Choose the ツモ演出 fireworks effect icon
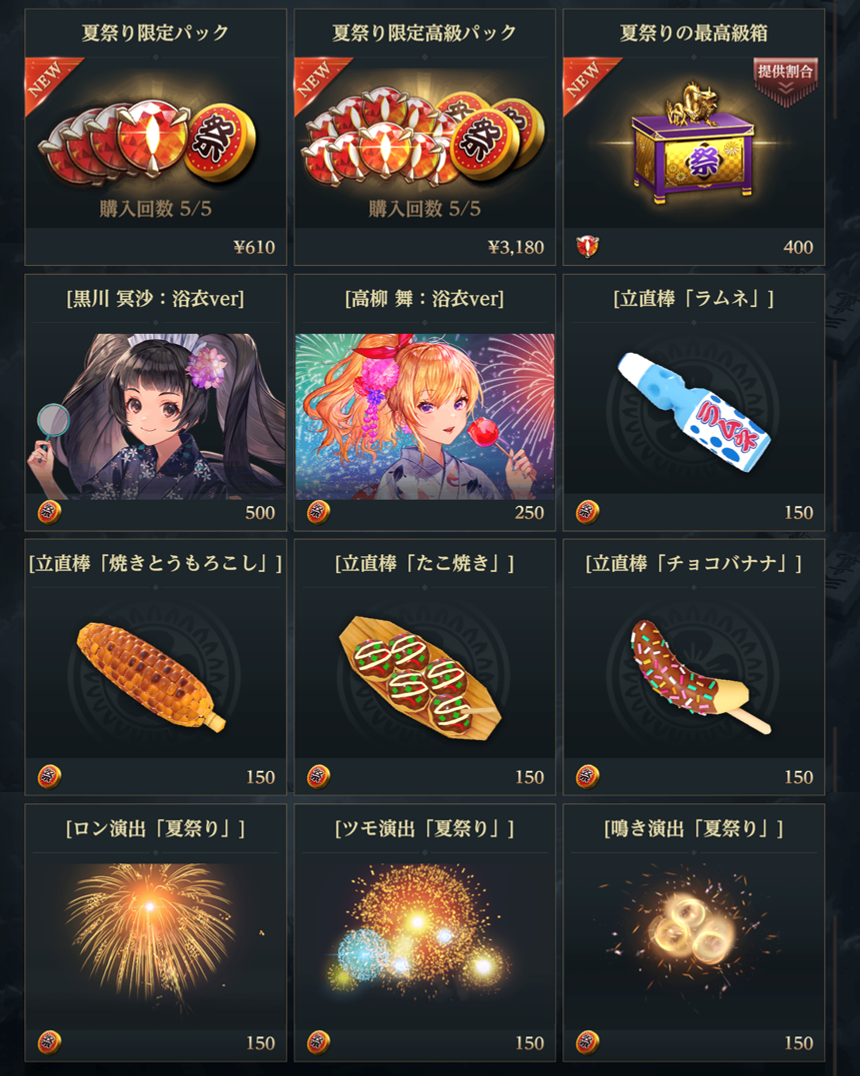The image size is (860, 1076). (x=420, y=930)
